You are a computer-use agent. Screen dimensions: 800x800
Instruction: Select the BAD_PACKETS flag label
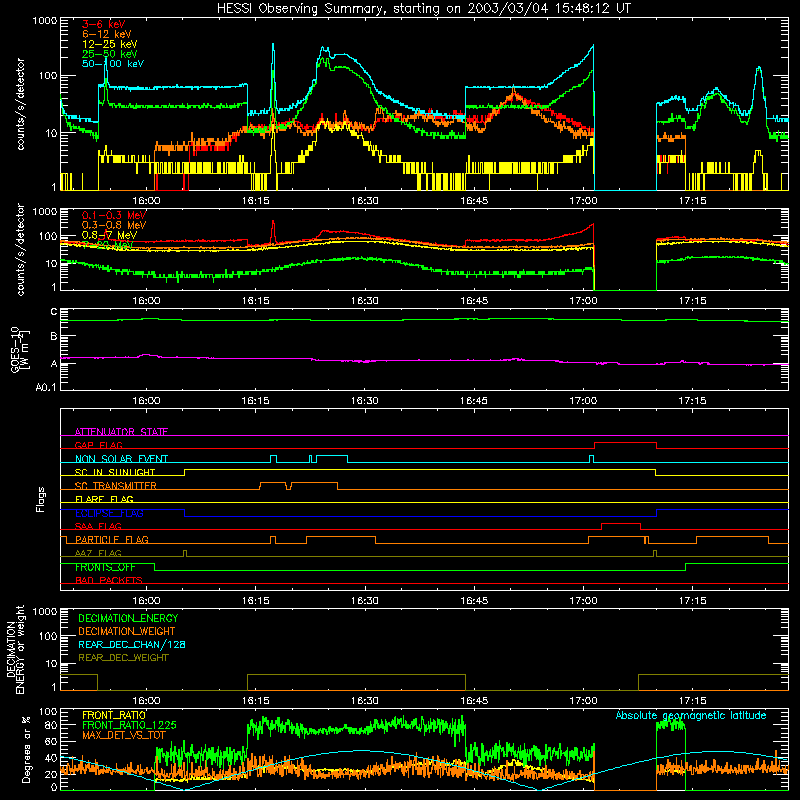(109, 580)
